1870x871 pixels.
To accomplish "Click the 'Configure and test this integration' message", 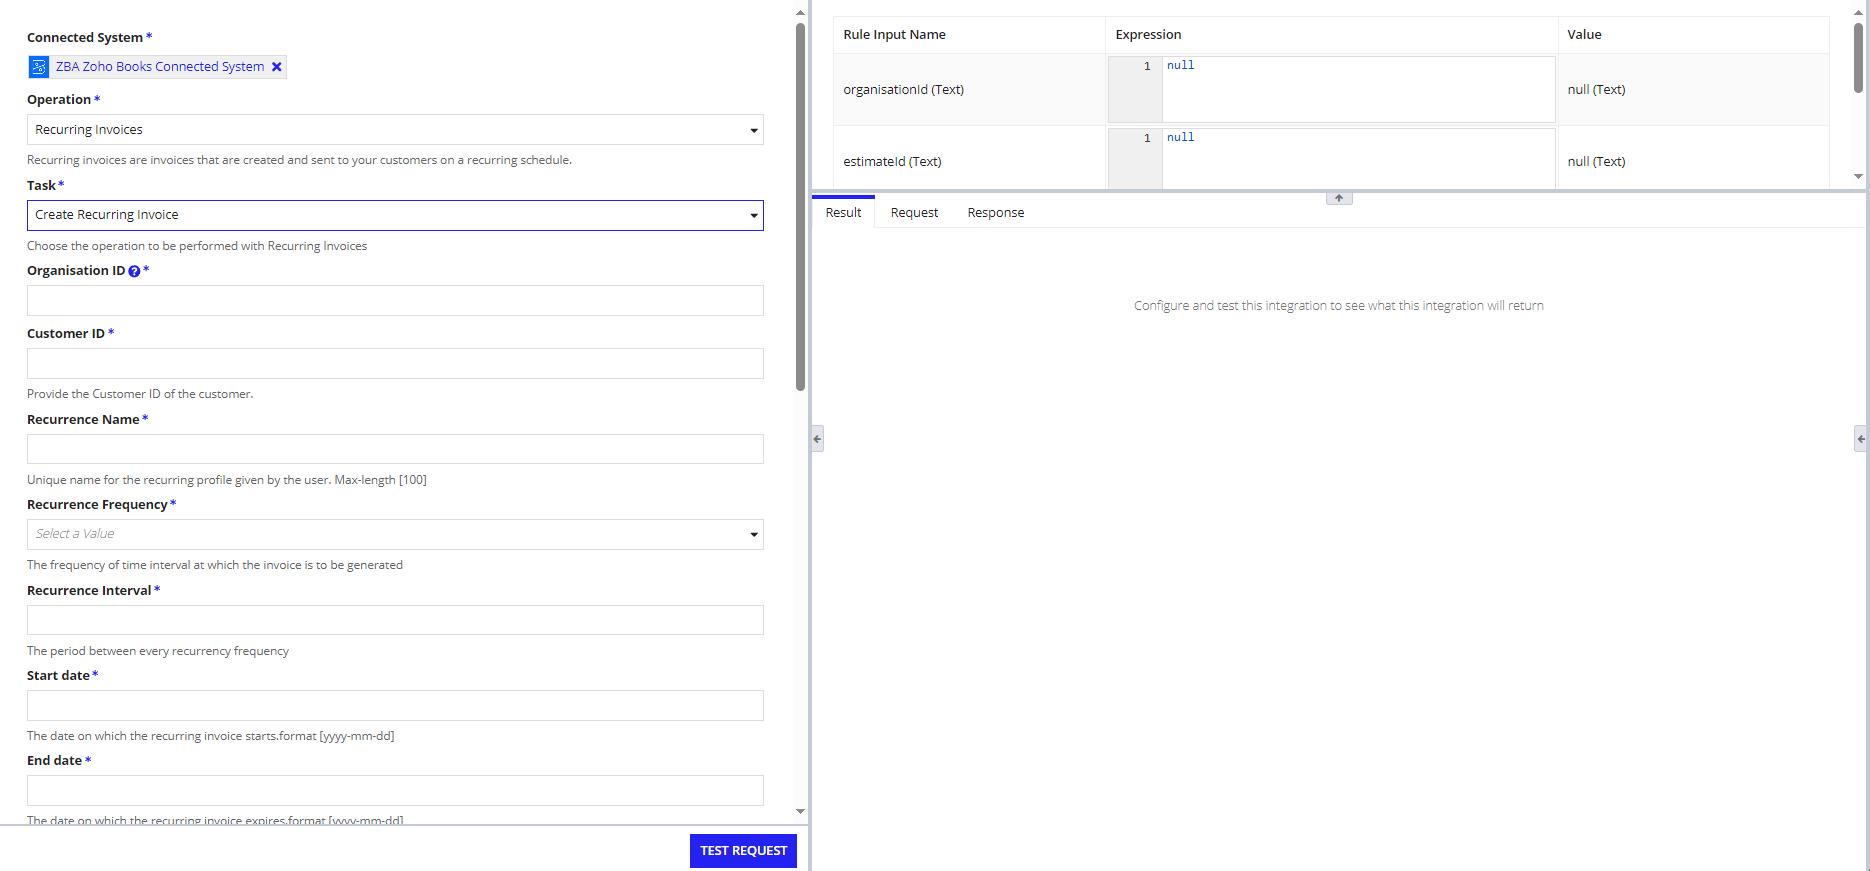I will point(1338,305).
